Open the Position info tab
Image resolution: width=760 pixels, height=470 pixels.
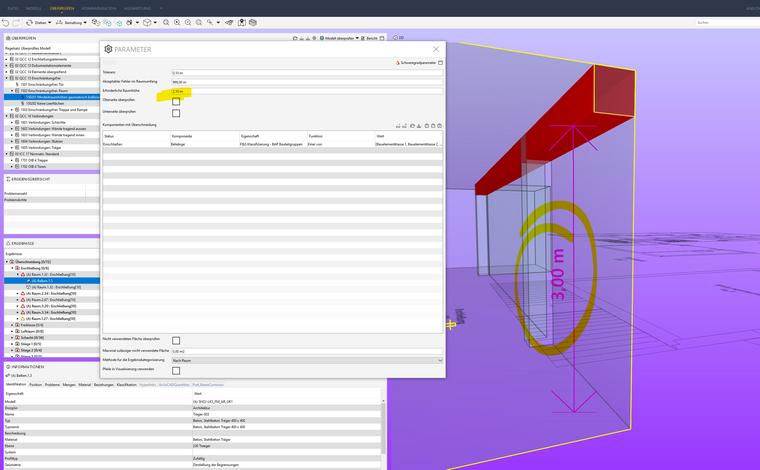(x=35, y=385)
